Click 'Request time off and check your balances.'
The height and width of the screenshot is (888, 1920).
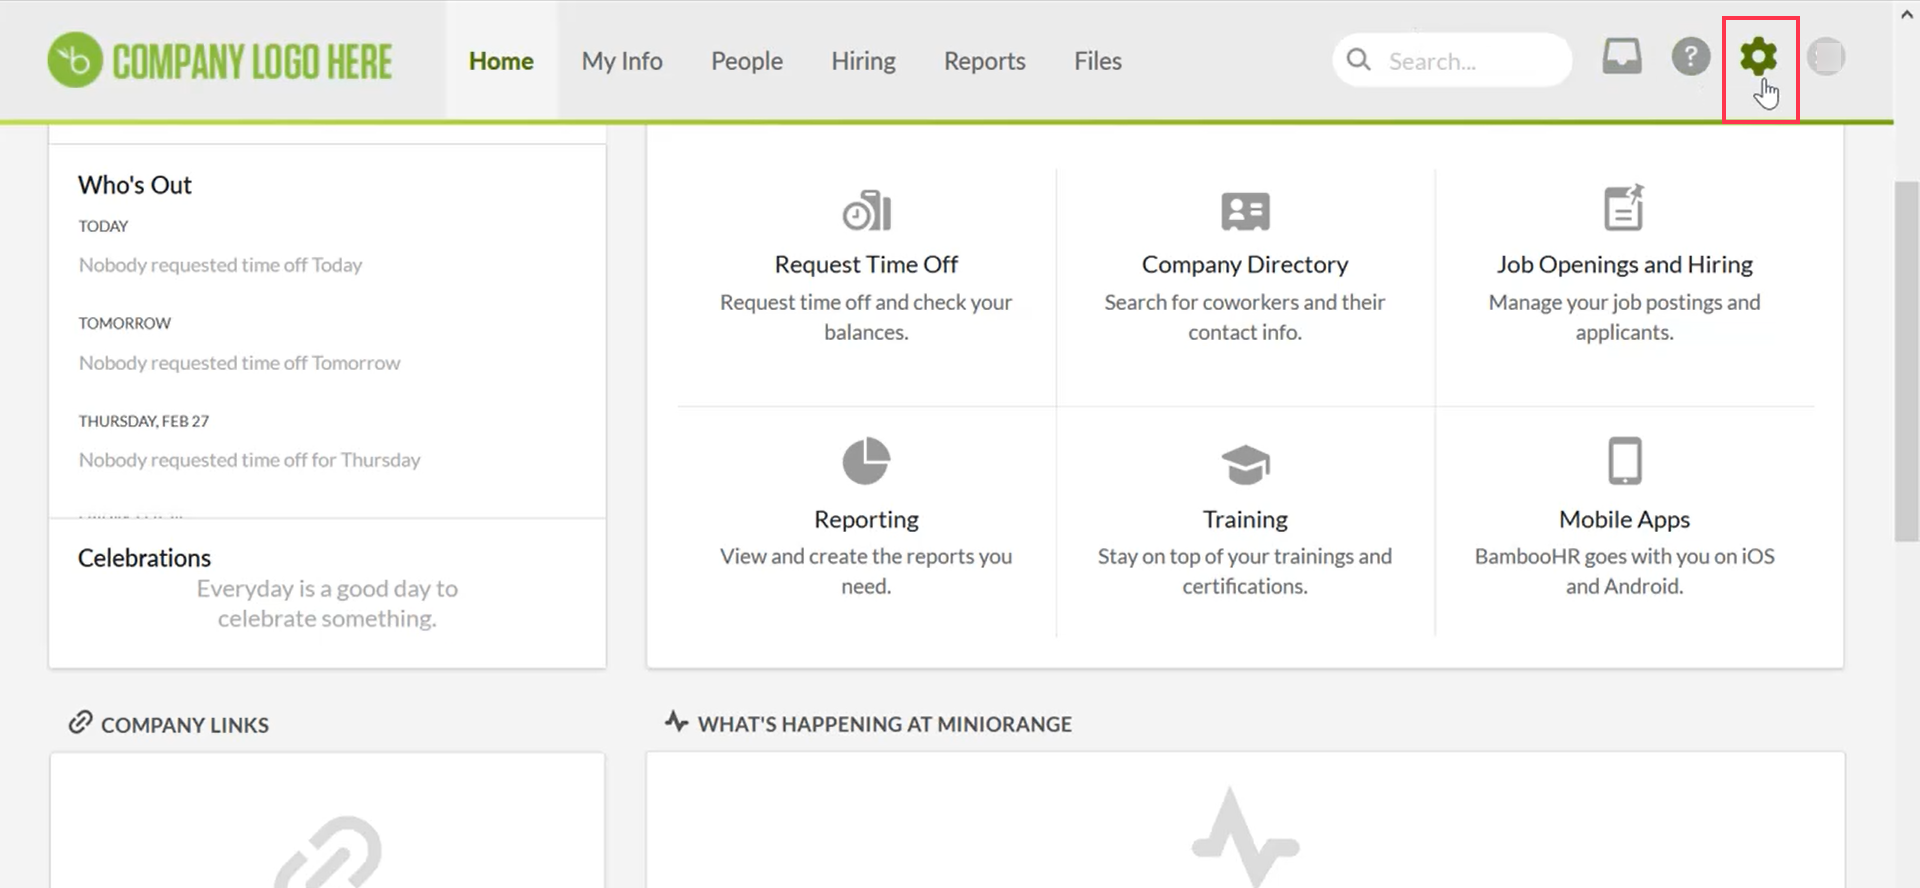866,317
